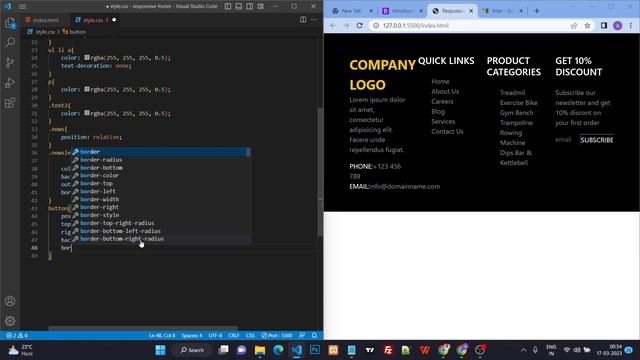Share this page from the address bar
Screen dimensions: 640x360
[x=574, y=25]
